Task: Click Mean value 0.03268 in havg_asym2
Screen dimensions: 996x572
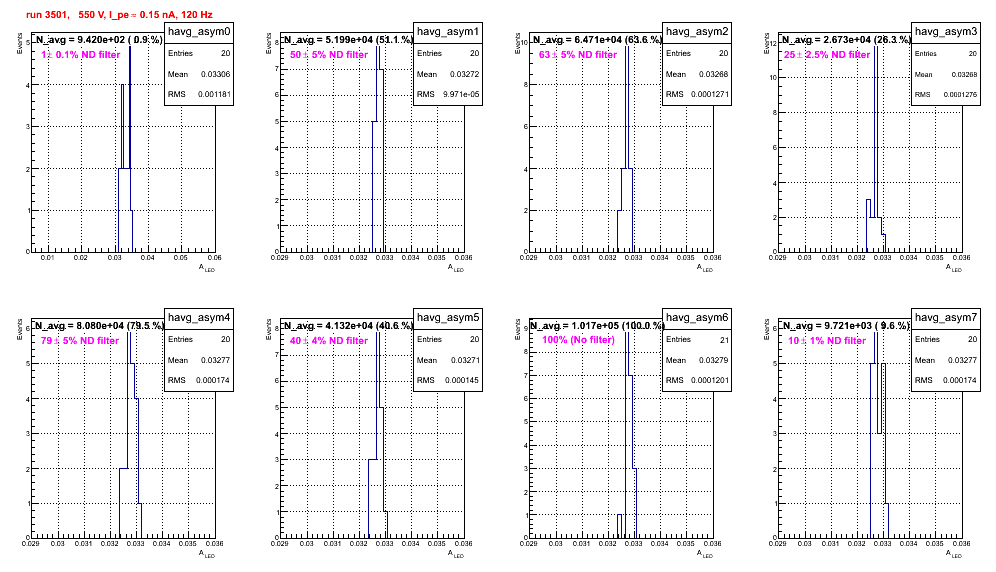Action: pyautogui.click(x=713, y=74)
